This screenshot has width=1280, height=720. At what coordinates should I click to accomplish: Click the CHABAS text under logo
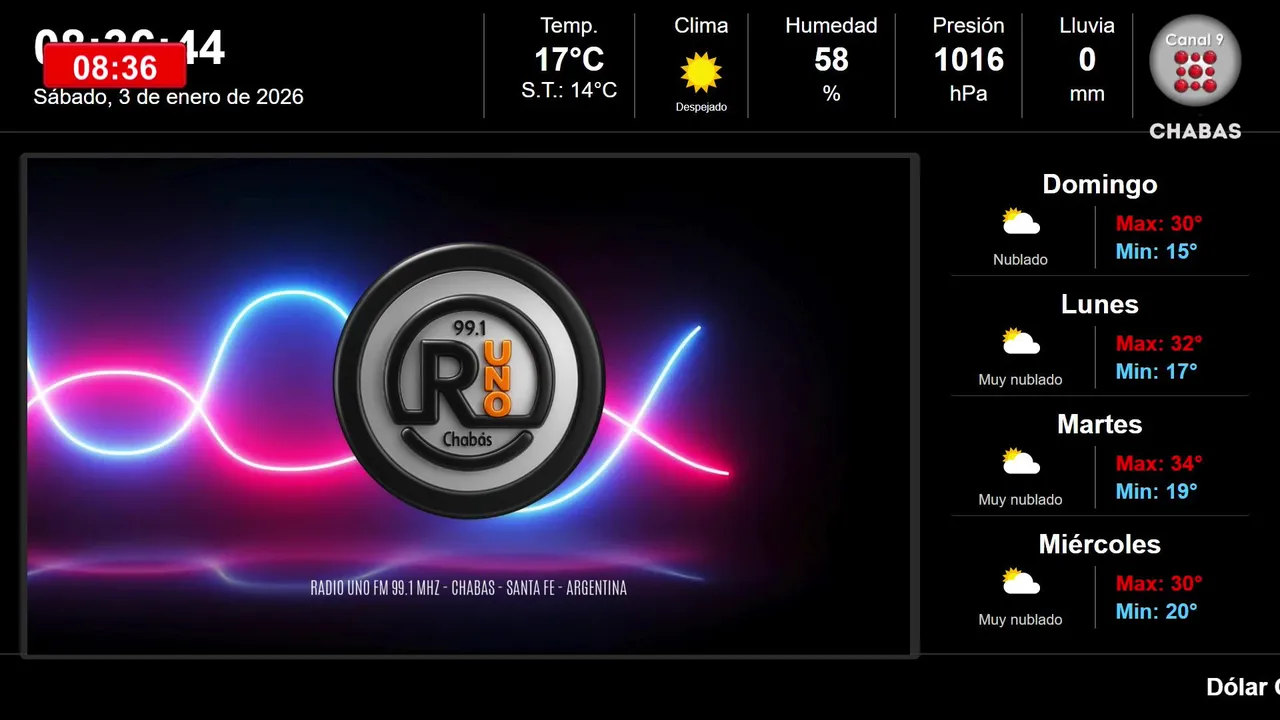(1195, 131)
